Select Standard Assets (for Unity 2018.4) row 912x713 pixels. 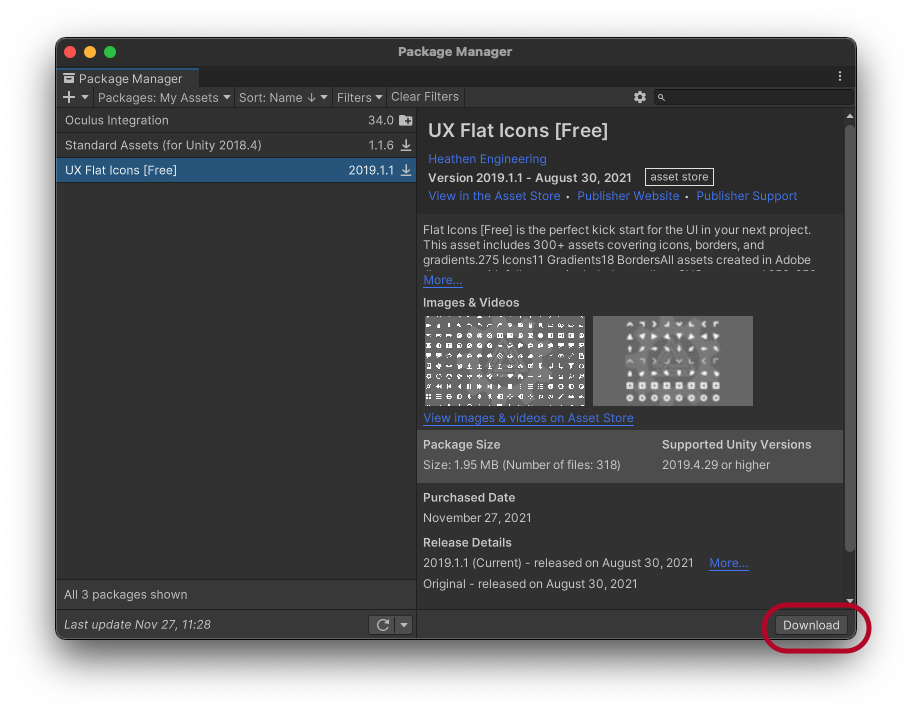[x=236, y=145]
